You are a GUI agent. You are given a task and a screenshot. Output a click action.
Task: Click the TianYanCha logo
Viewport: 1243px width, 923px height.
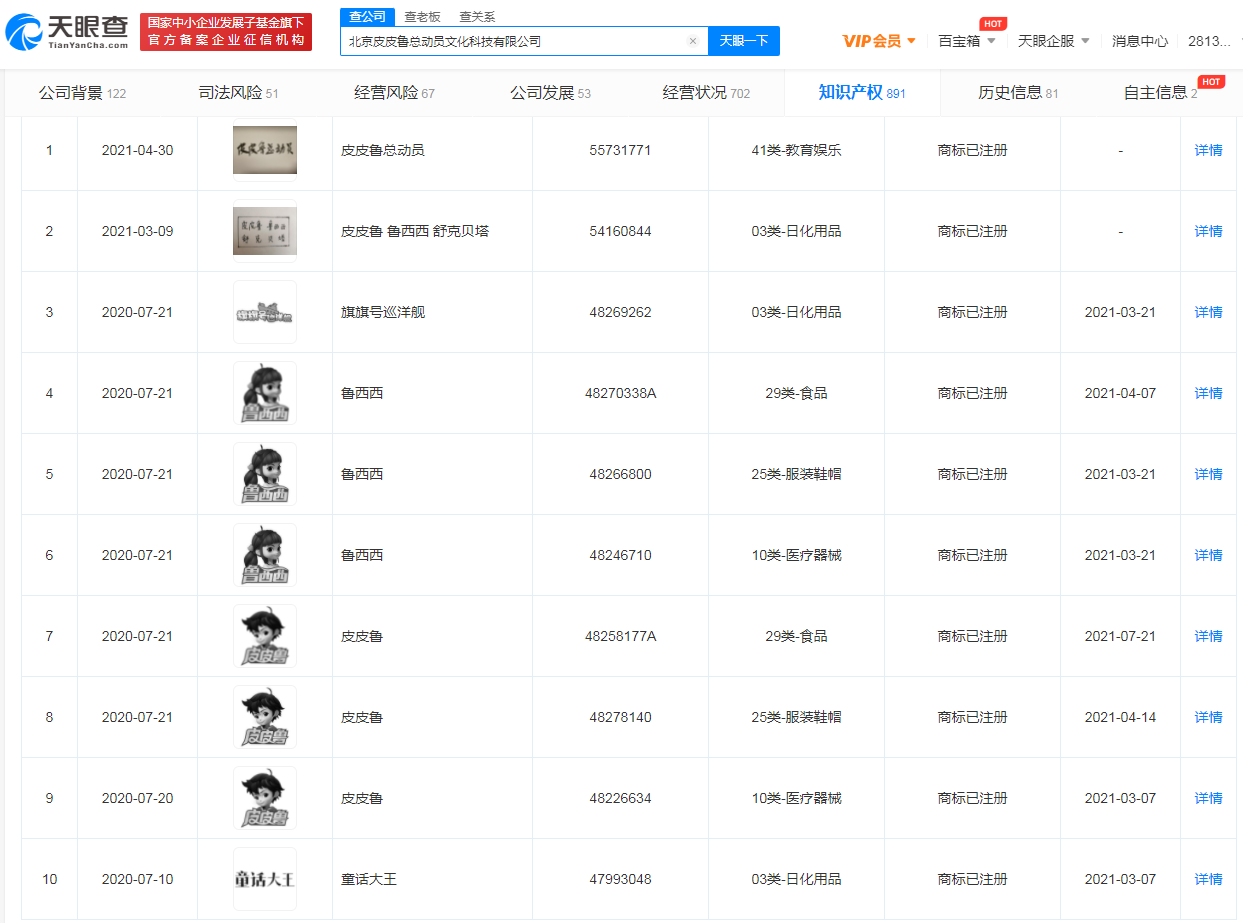click(67, 32)
